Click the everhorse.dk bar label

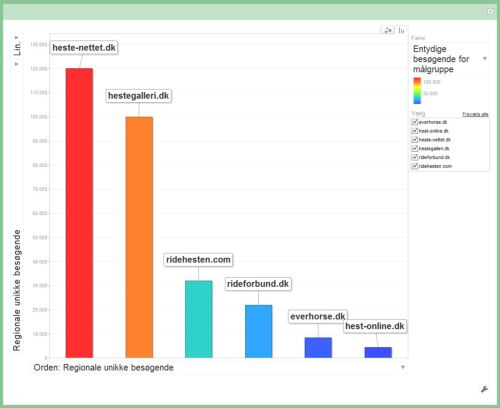[317, 316]
